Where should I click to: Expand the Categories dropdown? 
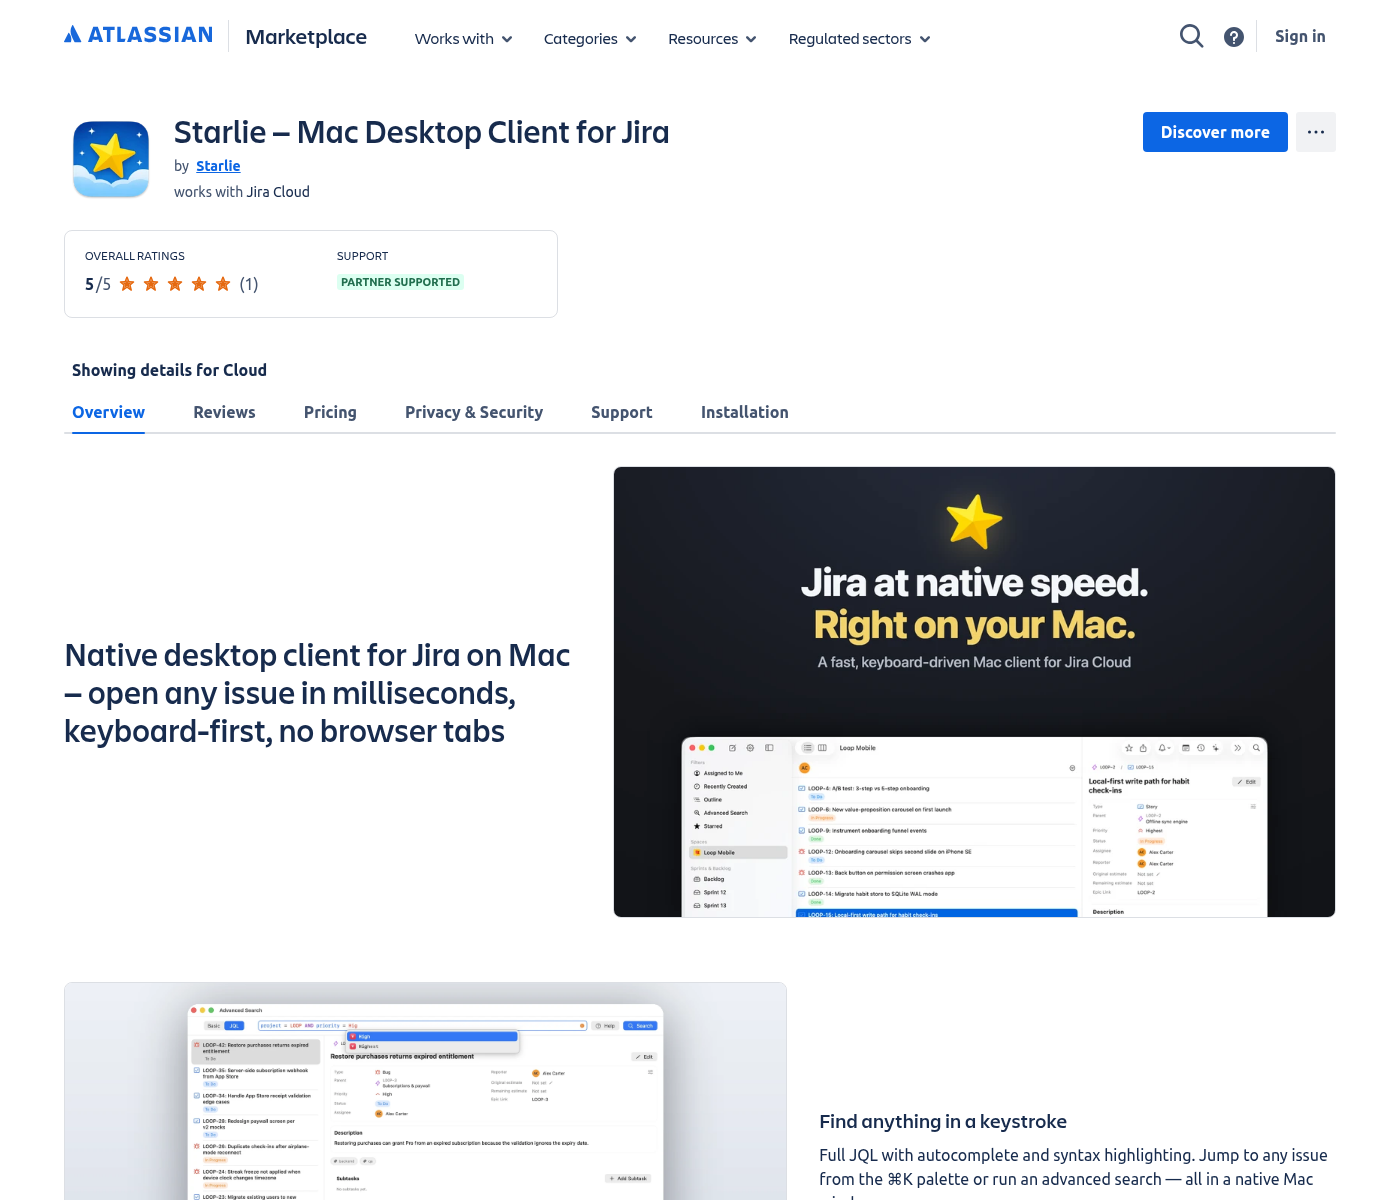pos(590,39)
